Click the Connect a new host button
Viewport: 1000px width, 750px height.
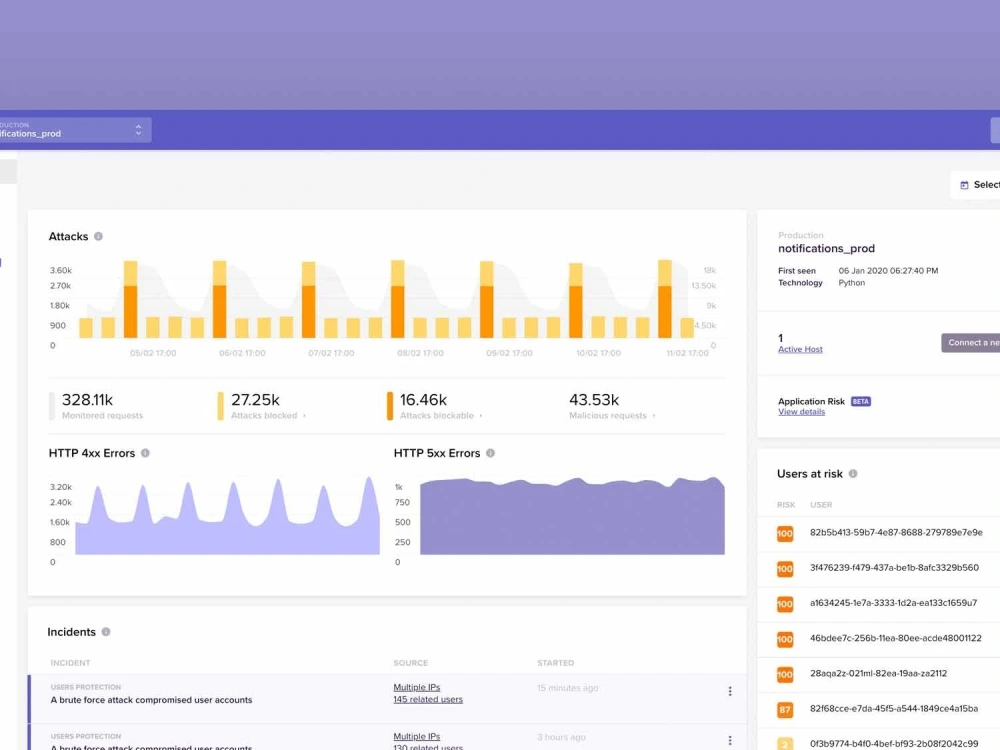(x=971, y=342)
